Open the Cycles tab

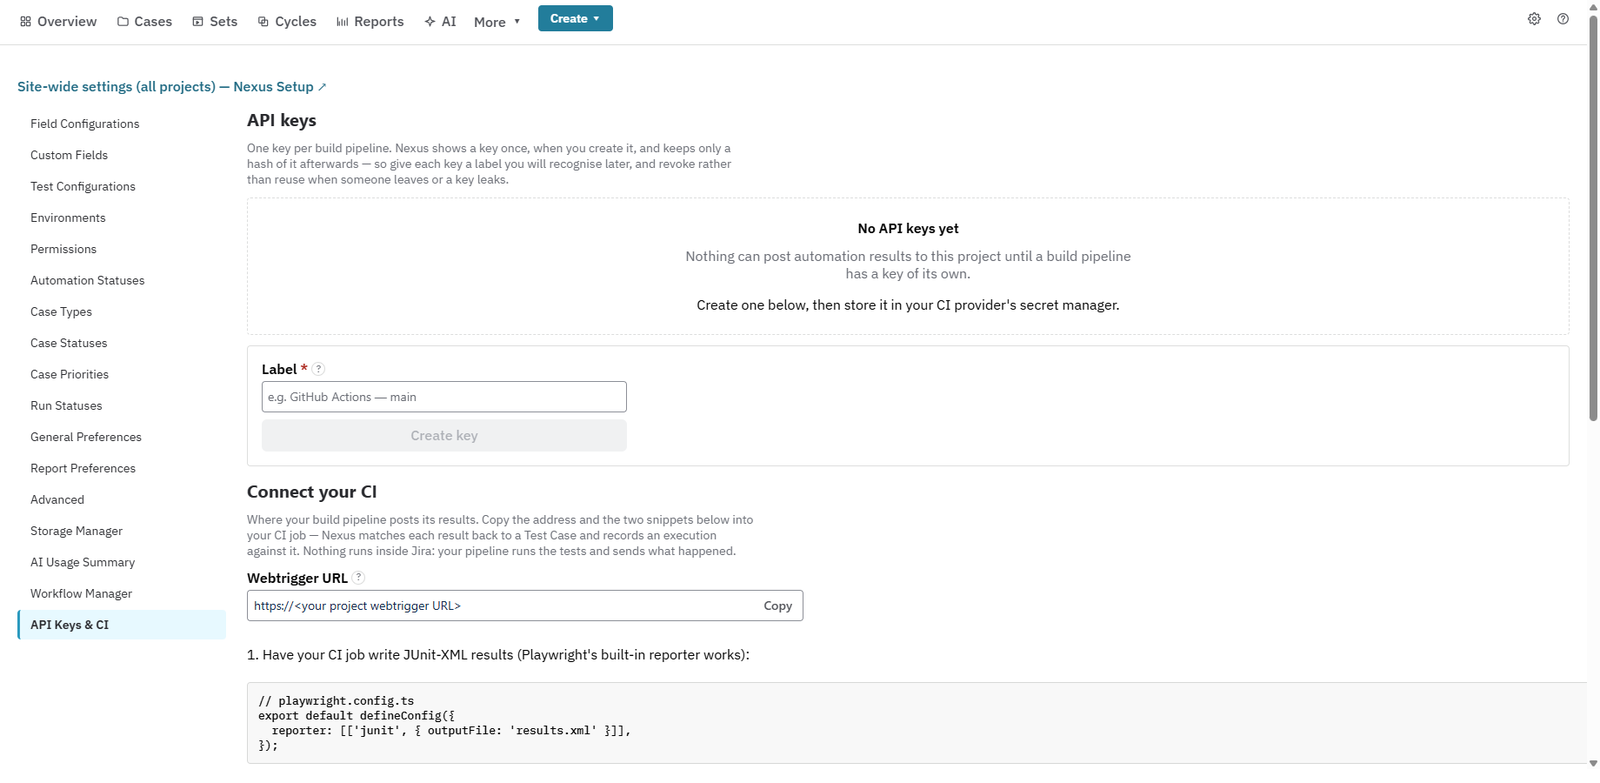pos(287,22)
